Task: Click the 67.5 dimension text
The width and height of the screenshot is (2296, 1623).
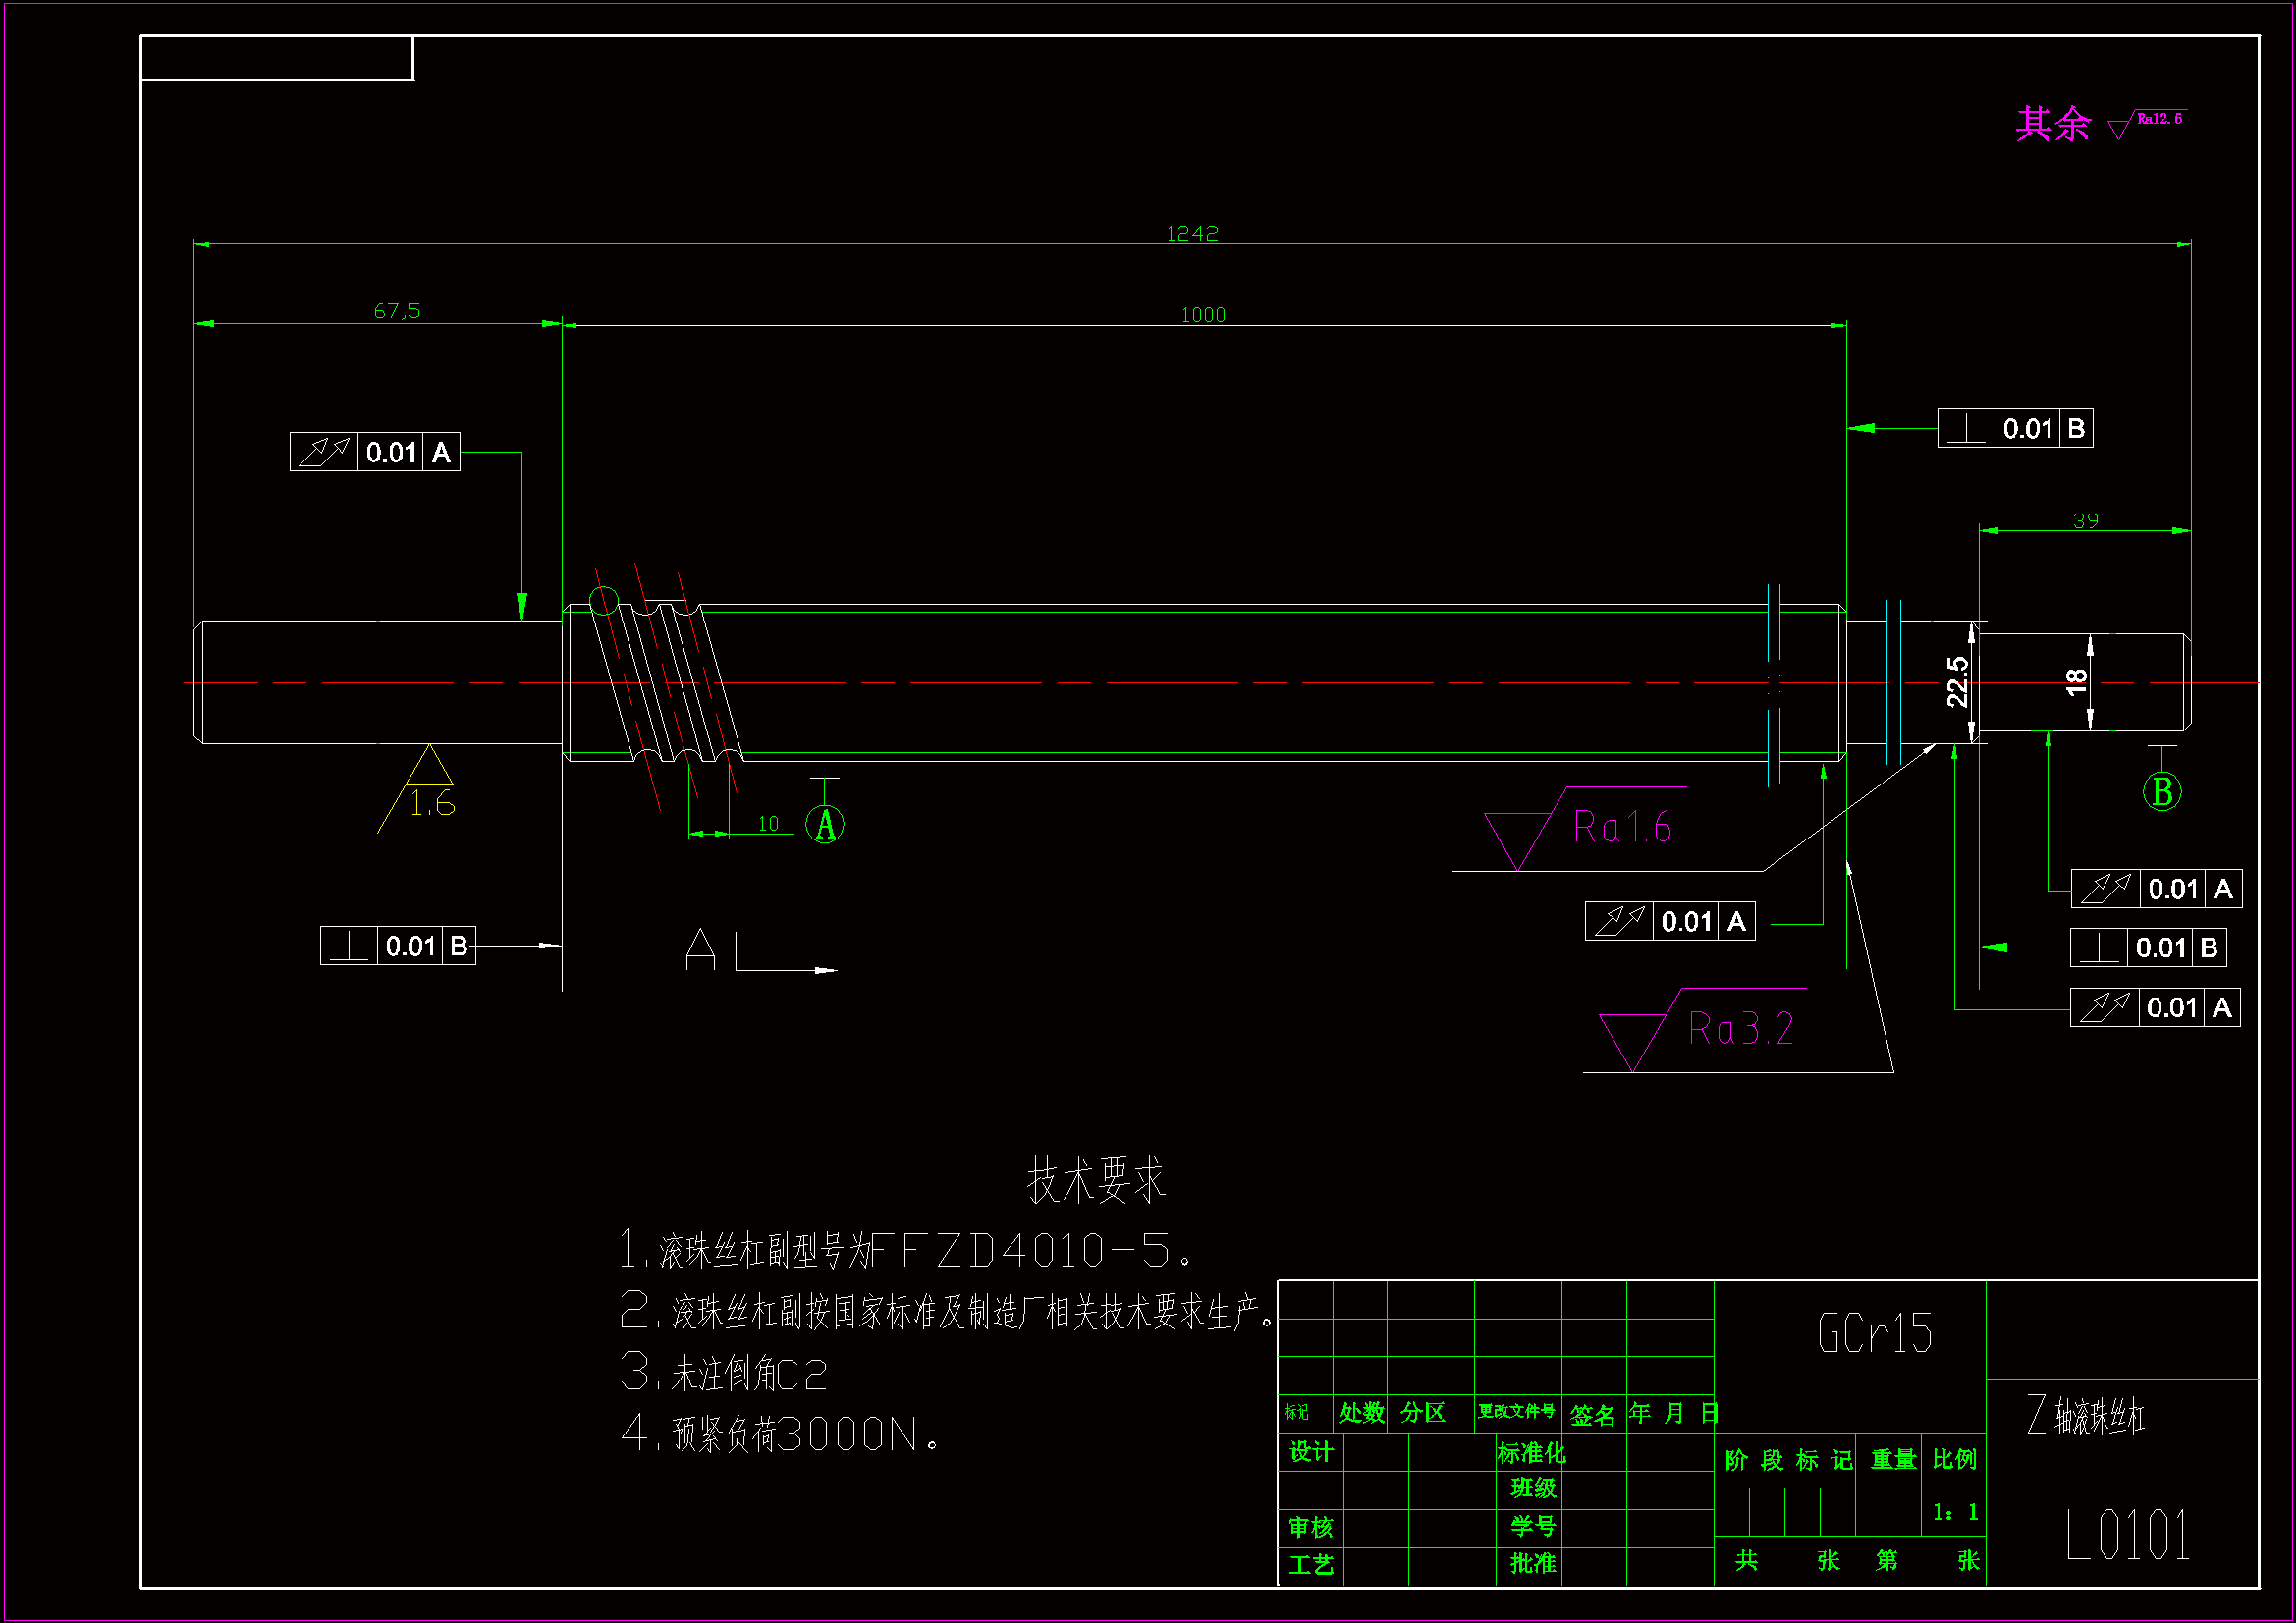Action: tap(397, 311)
